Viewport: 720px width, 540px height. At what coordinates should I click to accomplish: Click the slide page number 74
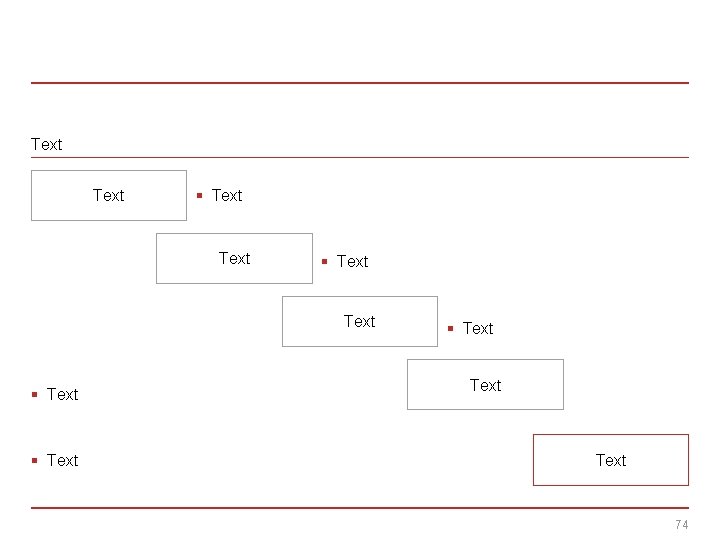pos(682,525)
